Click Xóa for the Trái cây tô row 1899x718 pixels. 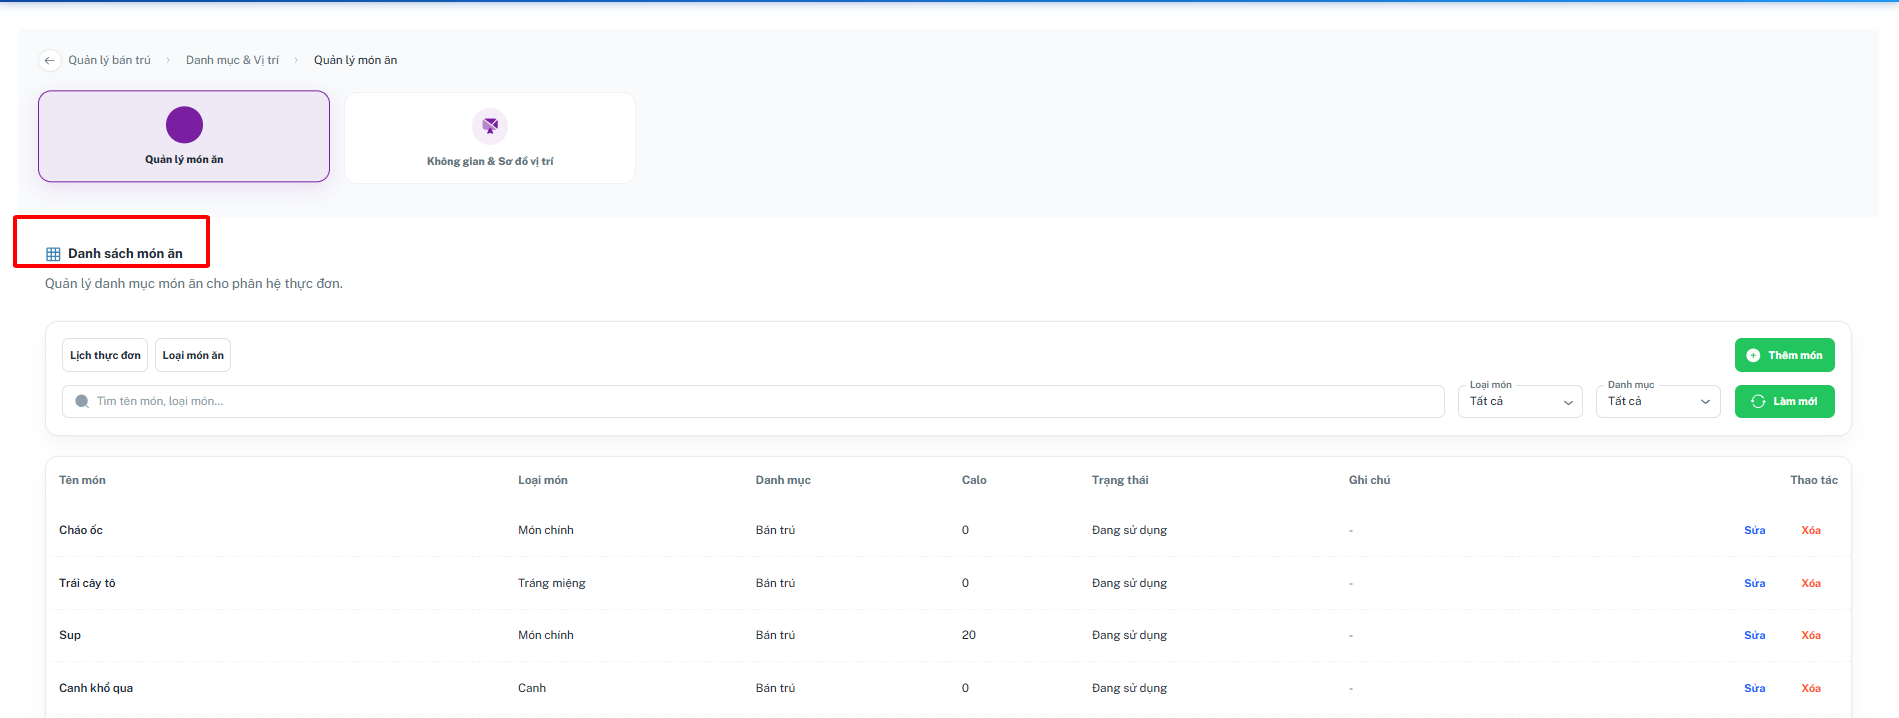click(x=1811, y=583)
